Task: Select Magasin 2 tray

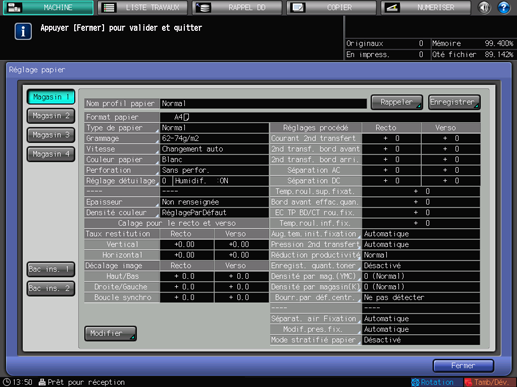Action: pos(51,116)
